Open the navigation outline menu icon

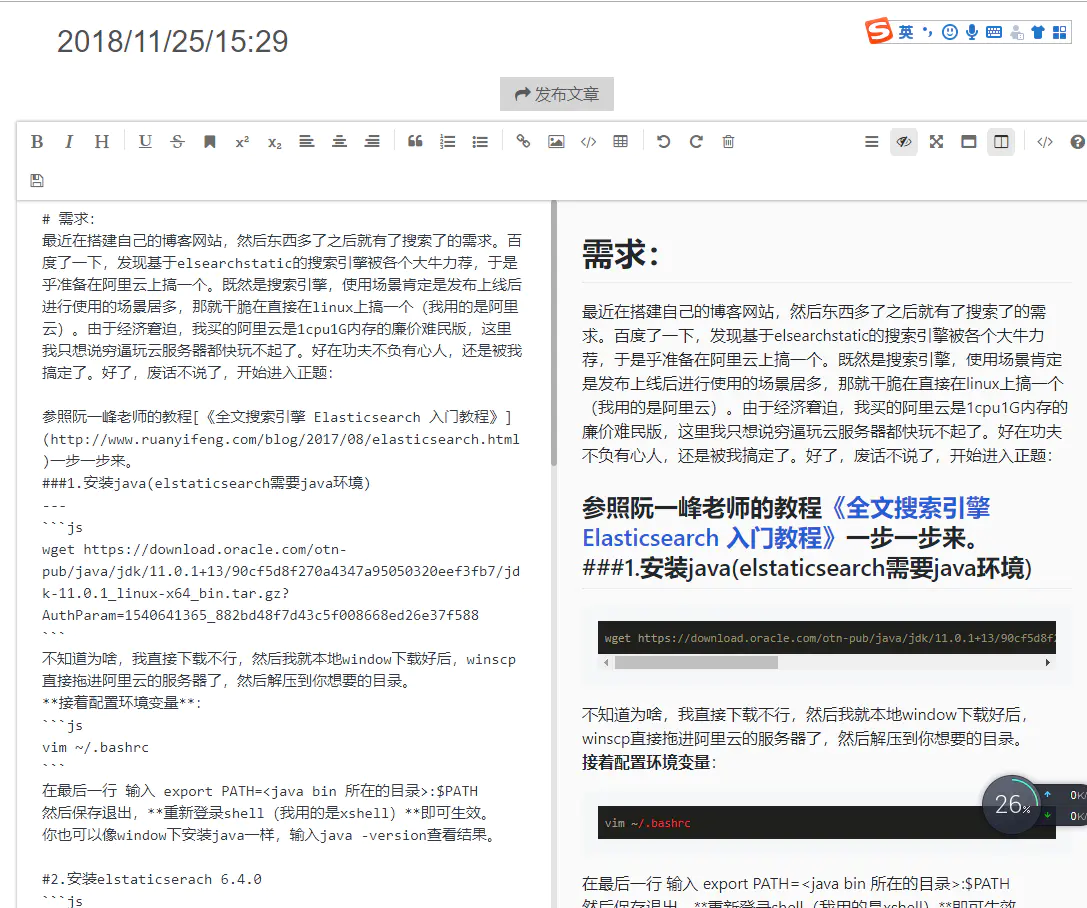coord(871,142)
